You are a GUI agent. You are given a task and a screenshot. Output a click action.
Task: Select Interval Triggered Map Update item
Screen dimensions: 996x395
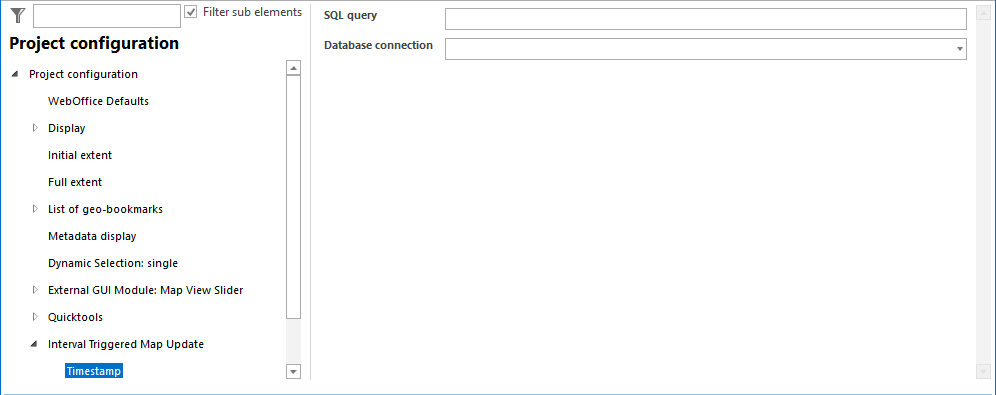[x=126, y=344]
